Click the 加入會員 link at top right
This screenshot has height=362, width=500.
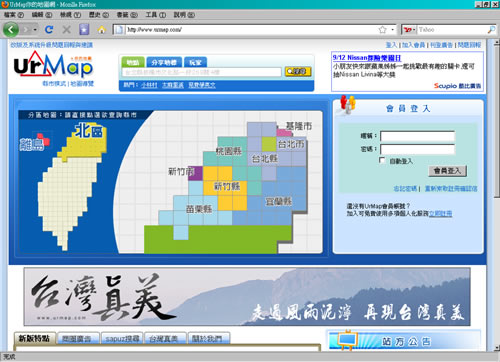click(x=413, y=45)
